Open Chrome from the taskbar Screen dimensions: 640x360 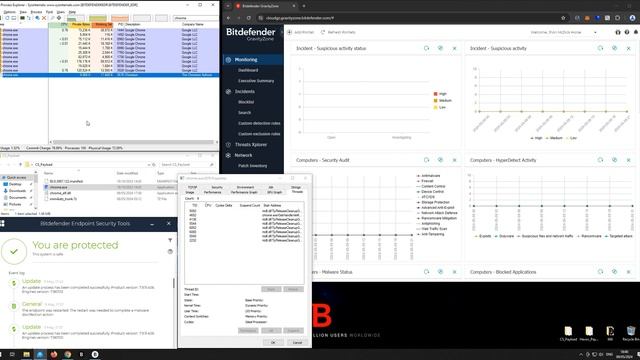(x=68, y=354)
